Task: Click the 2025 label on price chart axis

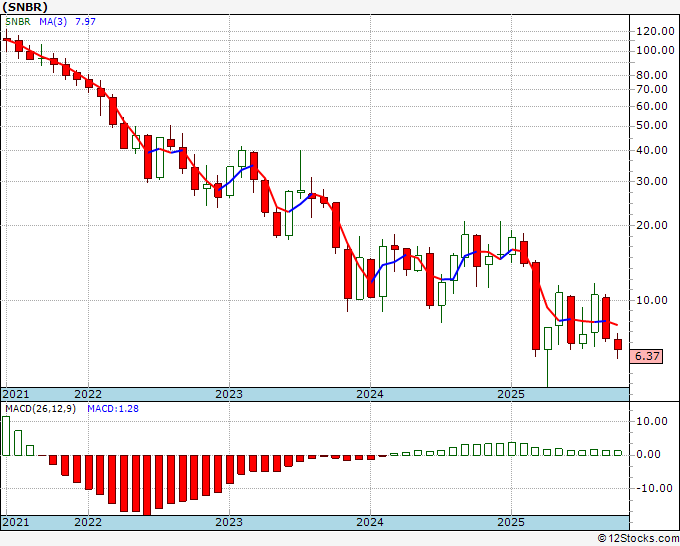Action: pyautogui.click(x=511, y=394)
